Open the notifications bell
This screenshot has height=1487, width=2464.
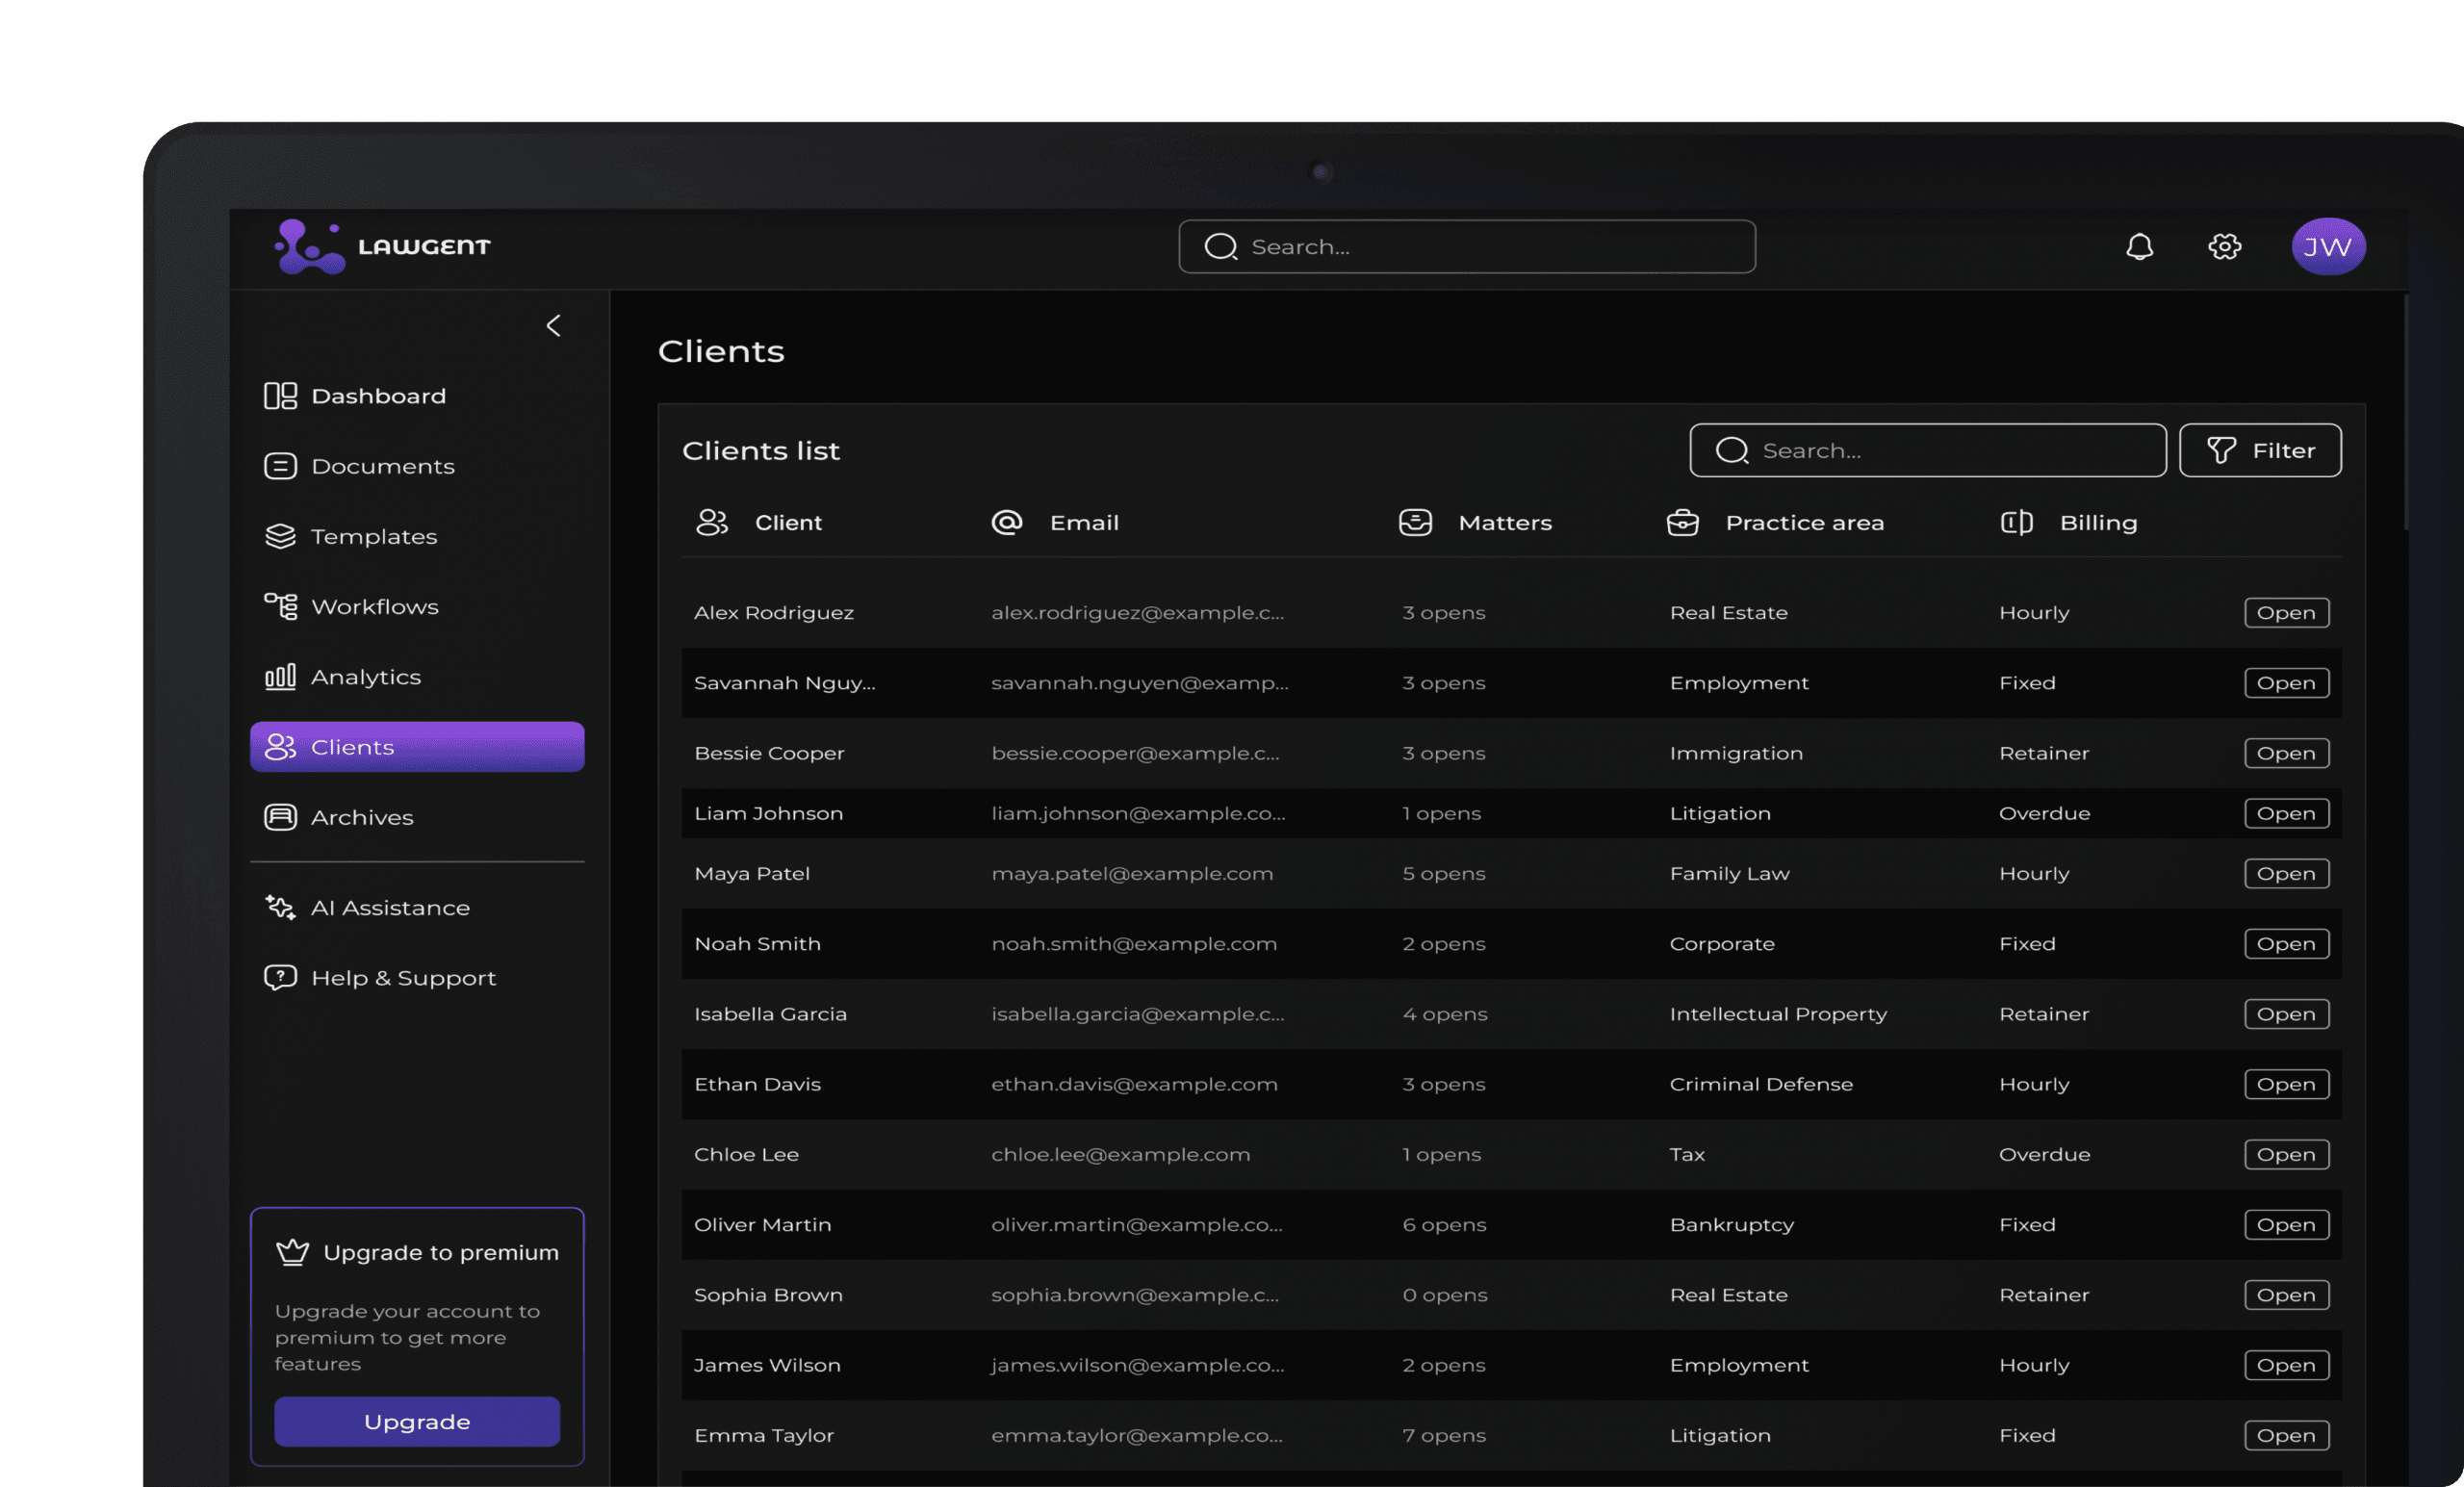point(2139,247)
